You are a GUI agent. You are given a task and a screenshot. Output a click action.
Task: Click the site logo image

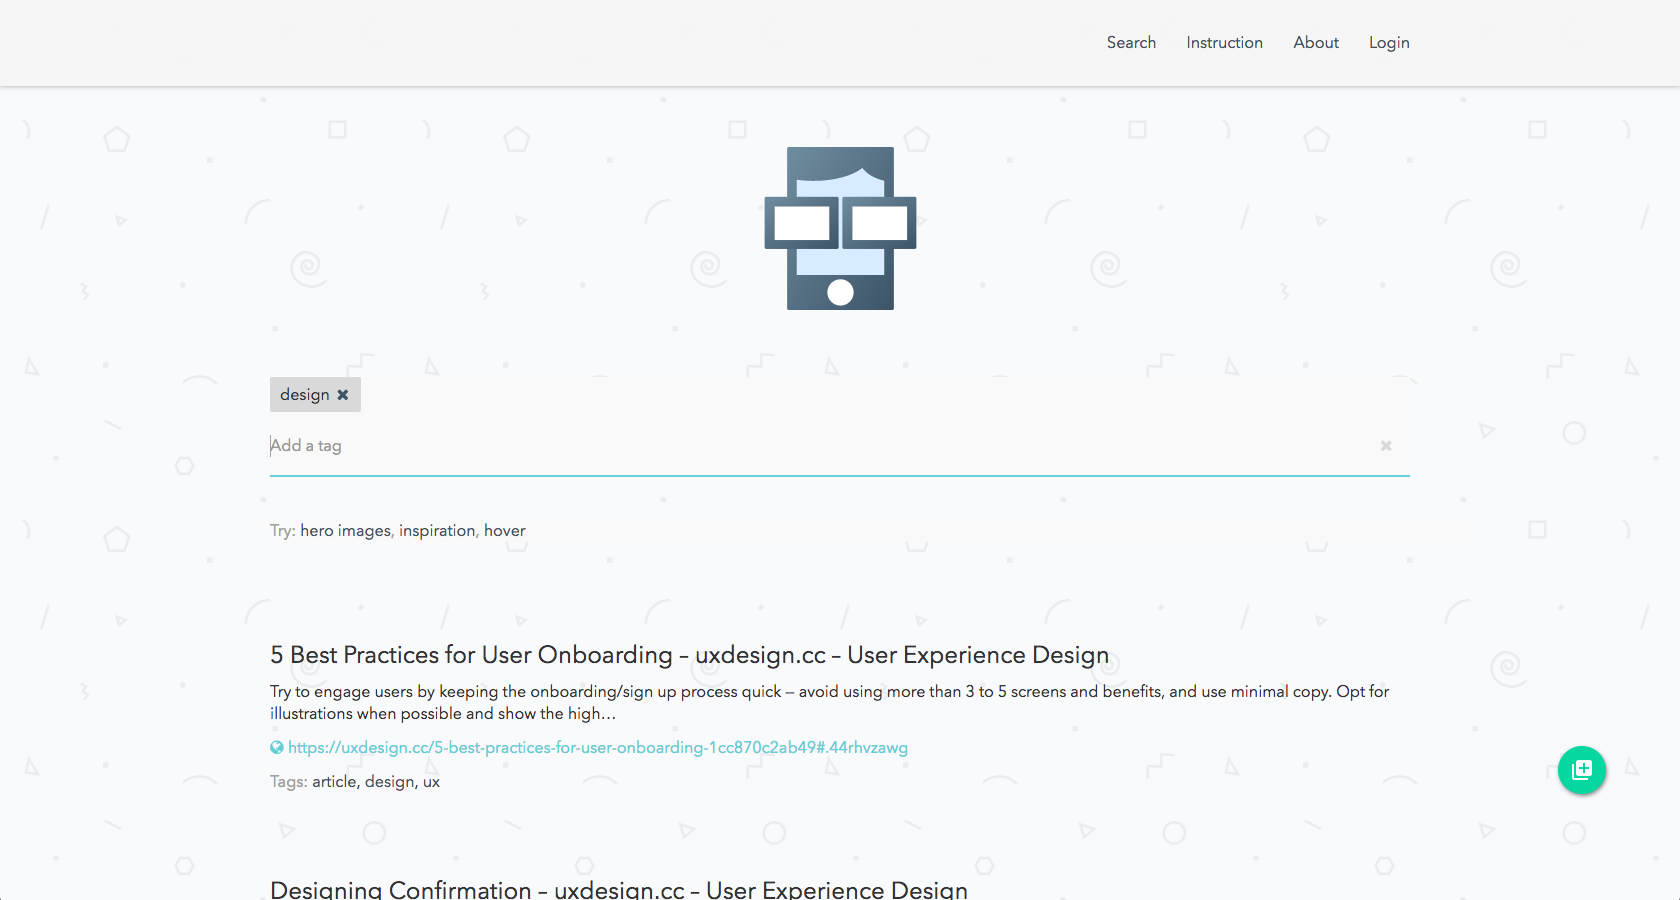tap(840, 228)
